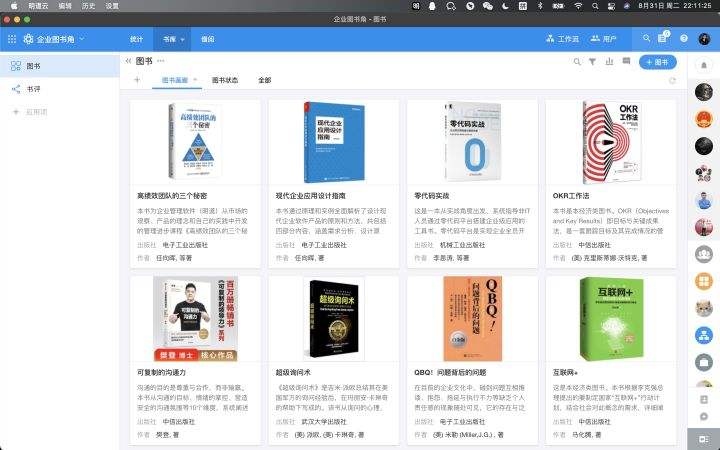The image size is (720, 450).
Task: Open the app grid launcher icon
Action: 12,39
